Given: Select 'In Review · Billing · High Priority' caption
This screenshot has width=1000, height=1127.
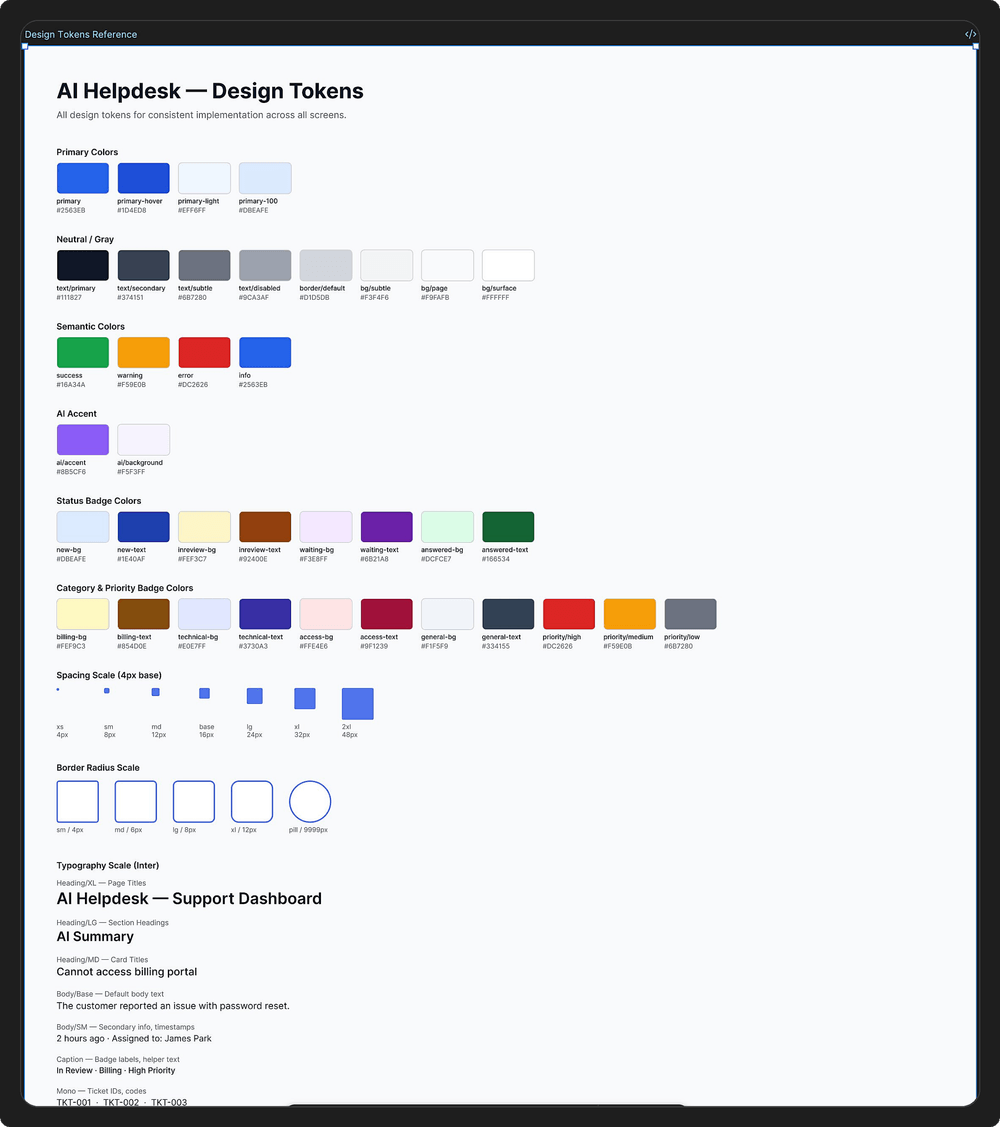Looking at the screenshot, I should 116,1070.
